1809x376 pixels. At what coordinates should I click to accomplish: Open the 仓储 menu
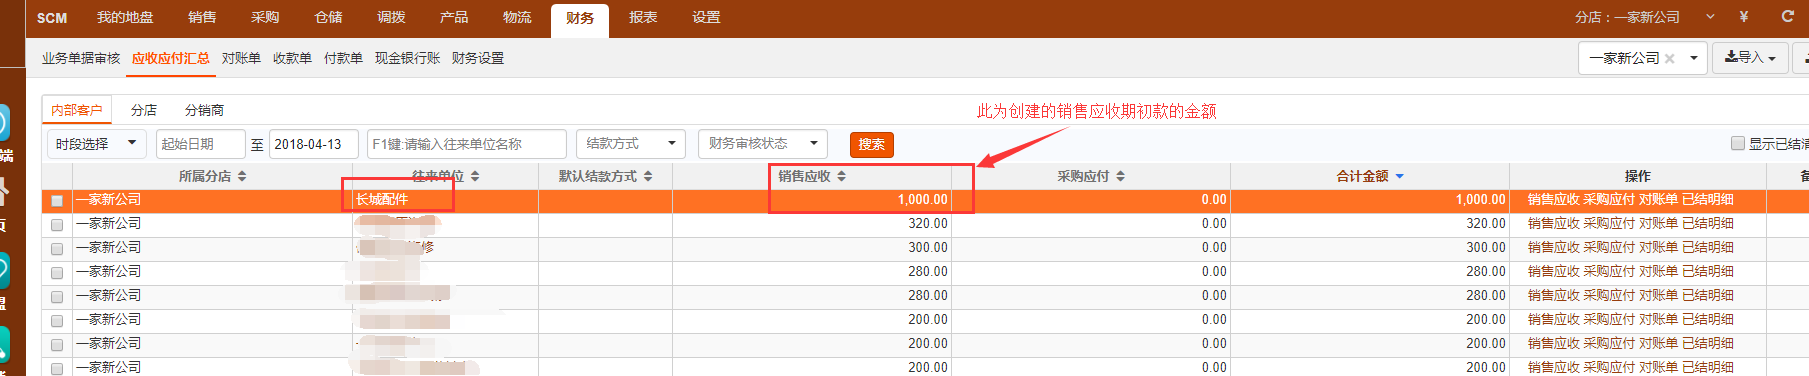point(328,17)
